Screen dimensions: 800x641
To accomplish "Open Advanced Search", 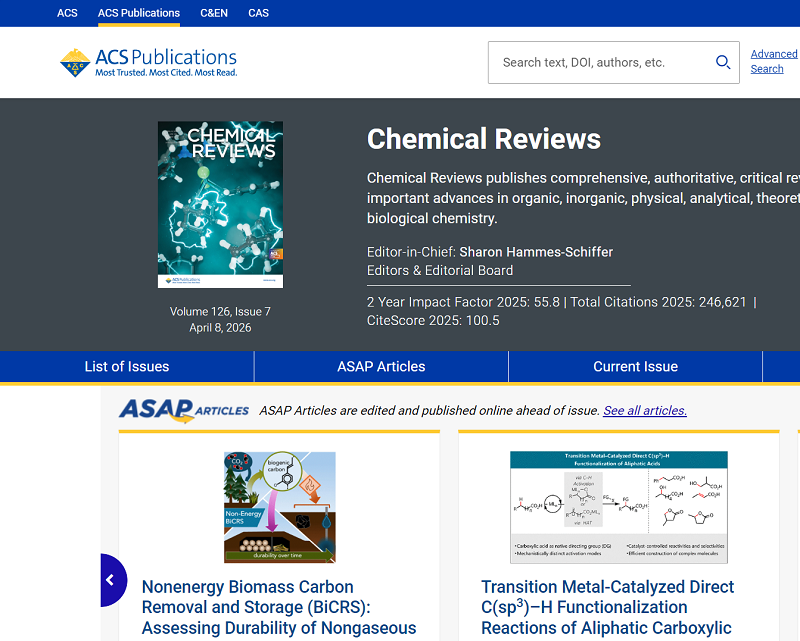I will [773, 61].
